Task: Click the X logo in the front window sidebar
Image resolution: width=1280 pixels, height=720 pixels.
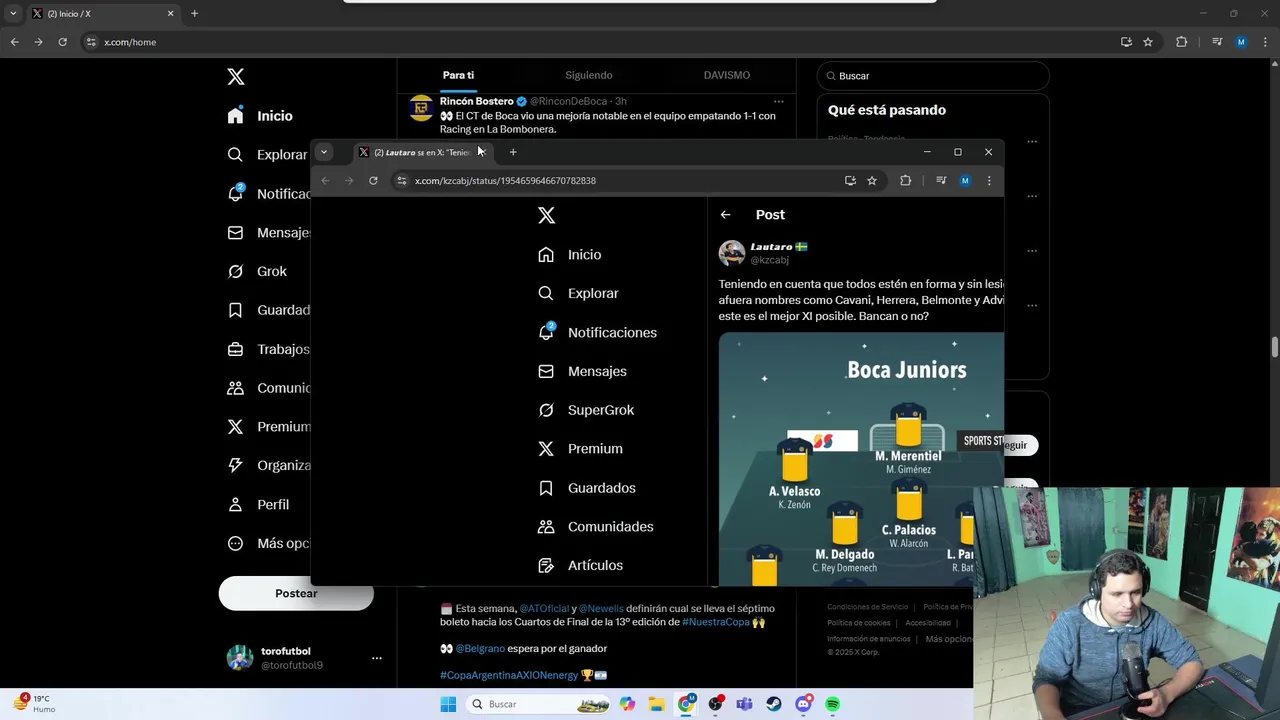Action: (x=546, y=215)
